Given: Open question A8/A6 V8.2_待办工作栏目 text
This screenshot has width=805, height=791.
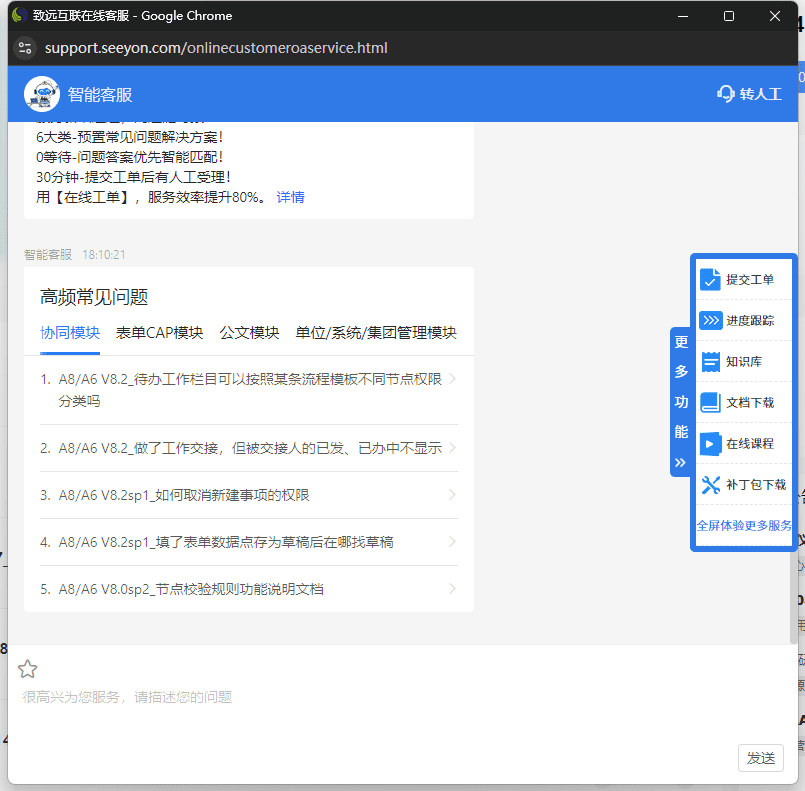Looking at the screenshot, I should point(250,390).
